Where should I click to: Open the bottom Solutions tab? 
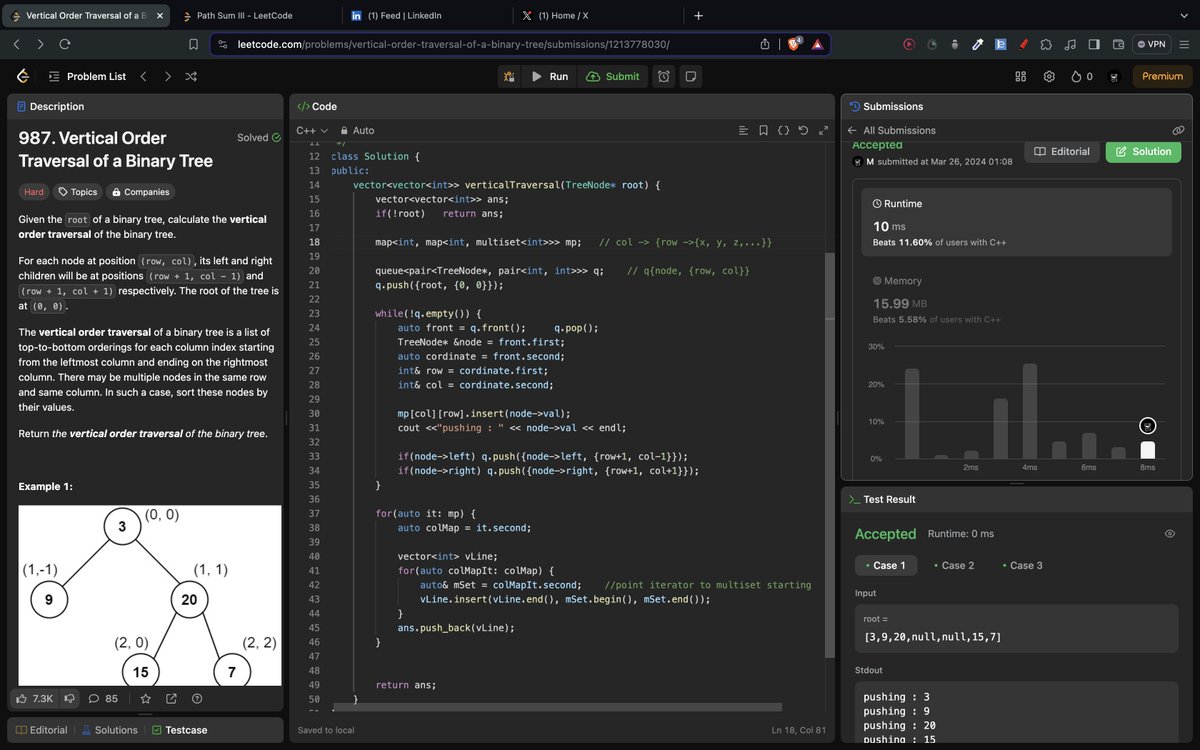[x=109, y=730]
